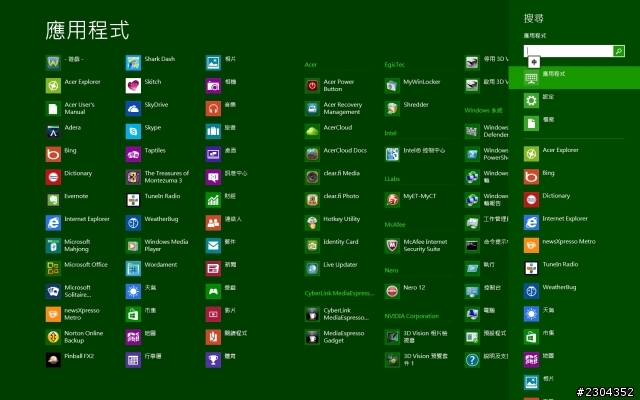Open Acer Explorer in the apps list
The height and width of the screenshot is (400, 640).
[x=73, y=86]
